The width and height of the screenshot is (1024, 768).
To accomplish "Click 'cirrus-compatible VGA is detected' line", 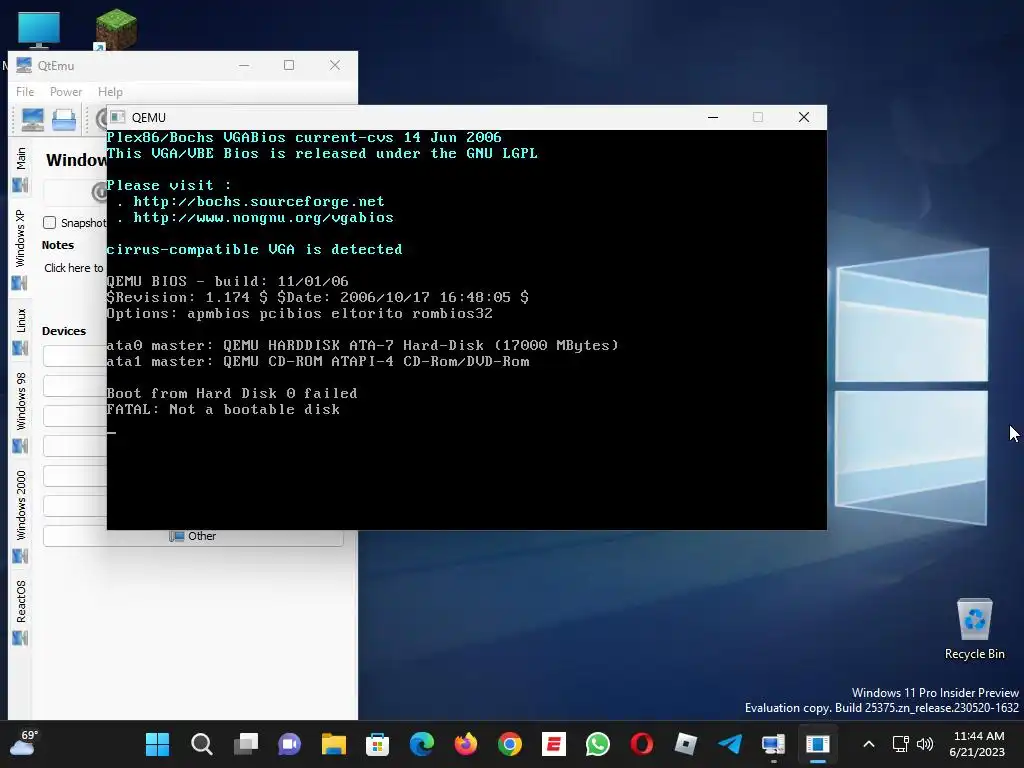I will click(x=254, y=249).
